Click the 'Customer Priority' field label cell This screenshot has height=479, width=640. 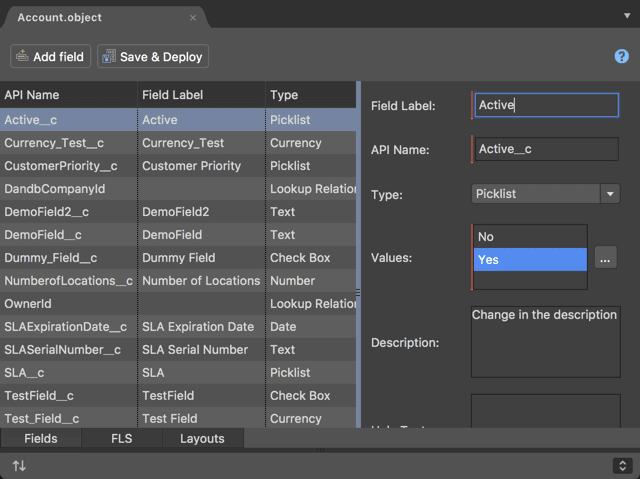202,166
